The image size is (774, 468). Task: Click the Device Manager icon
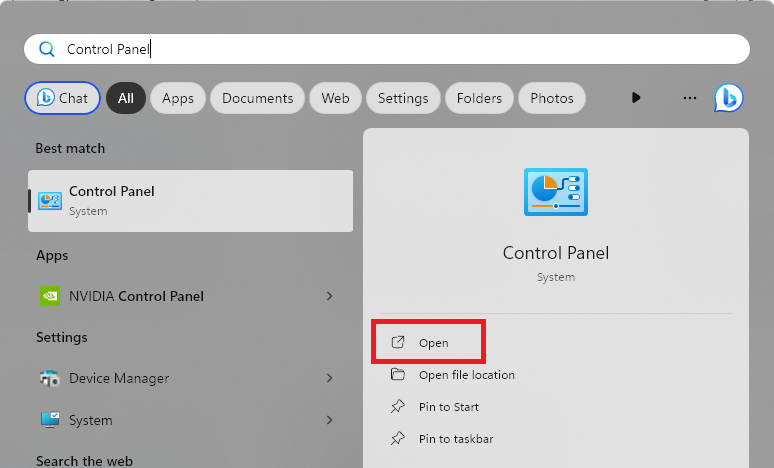pyautogui.click(x=49, y=378)
